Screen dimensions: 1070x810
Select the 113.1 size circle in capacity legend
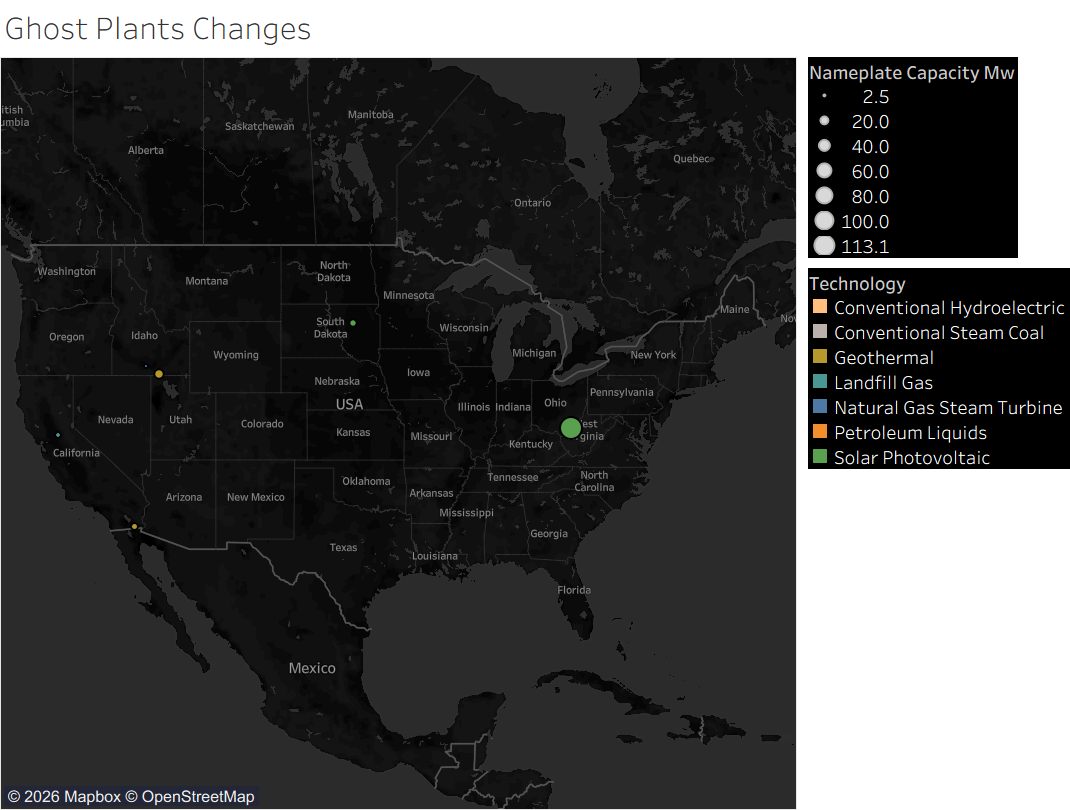click(x=824, y=246)
